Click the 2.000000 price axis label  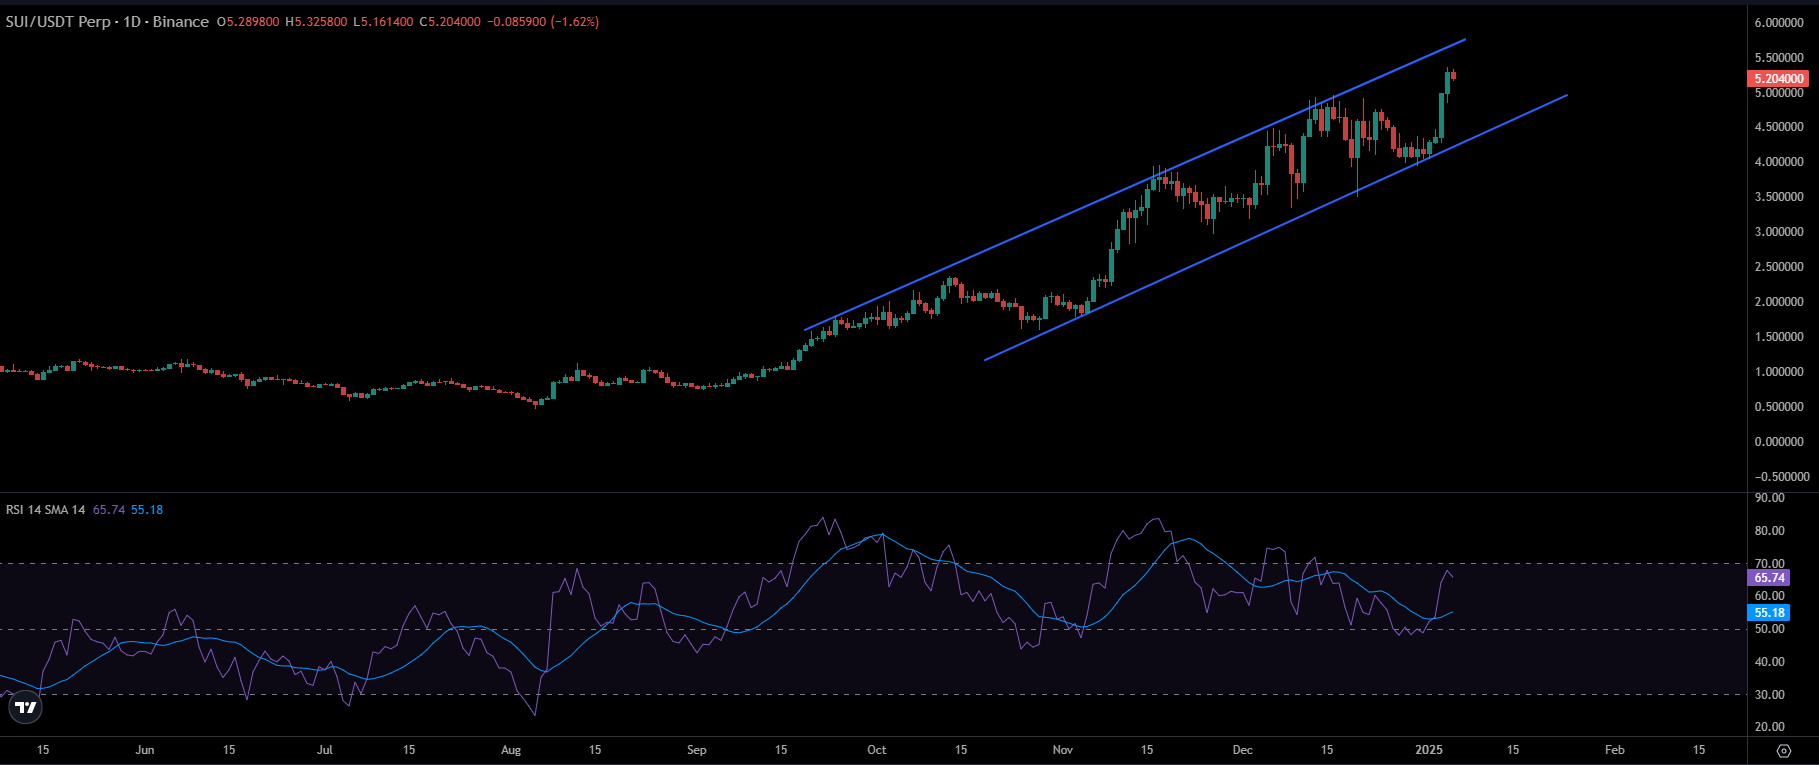tap(1779, 302)
